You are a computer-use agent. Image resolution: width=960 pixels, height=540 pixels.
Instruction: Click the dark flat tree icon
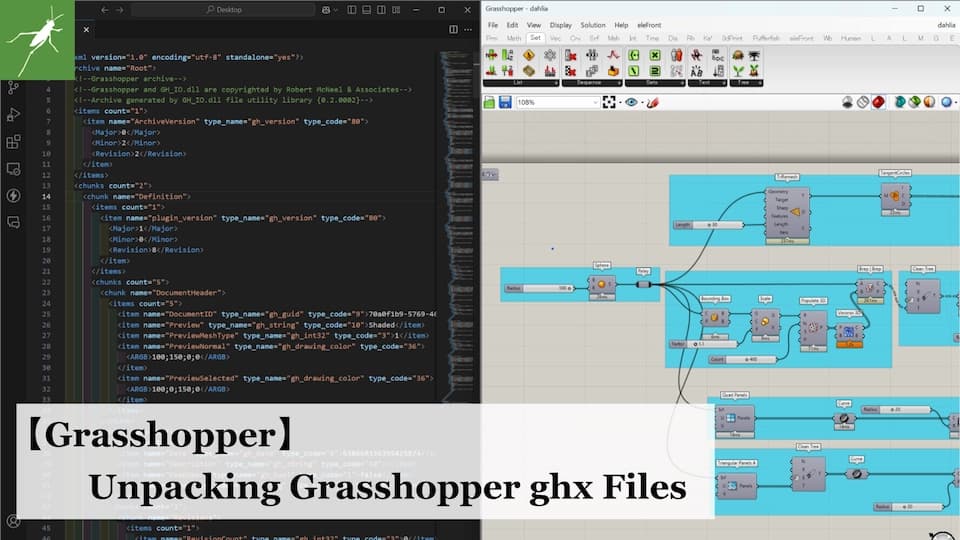754,56
